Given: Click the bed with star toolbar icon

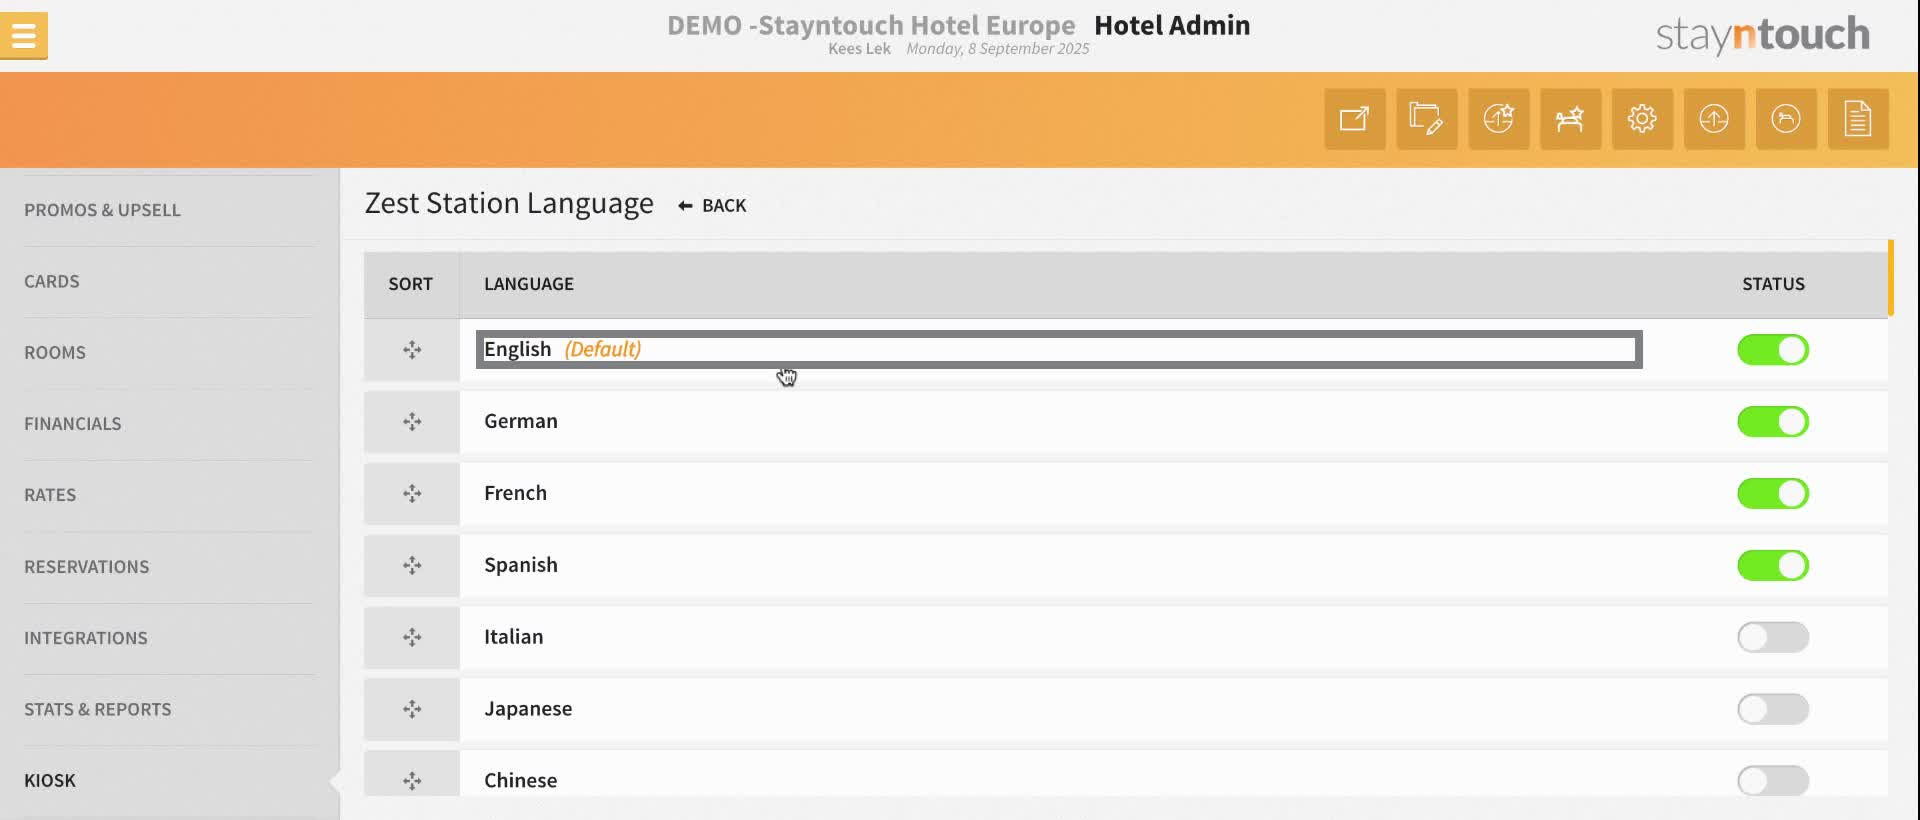Looking at the screenshot, I should 1571,119.
